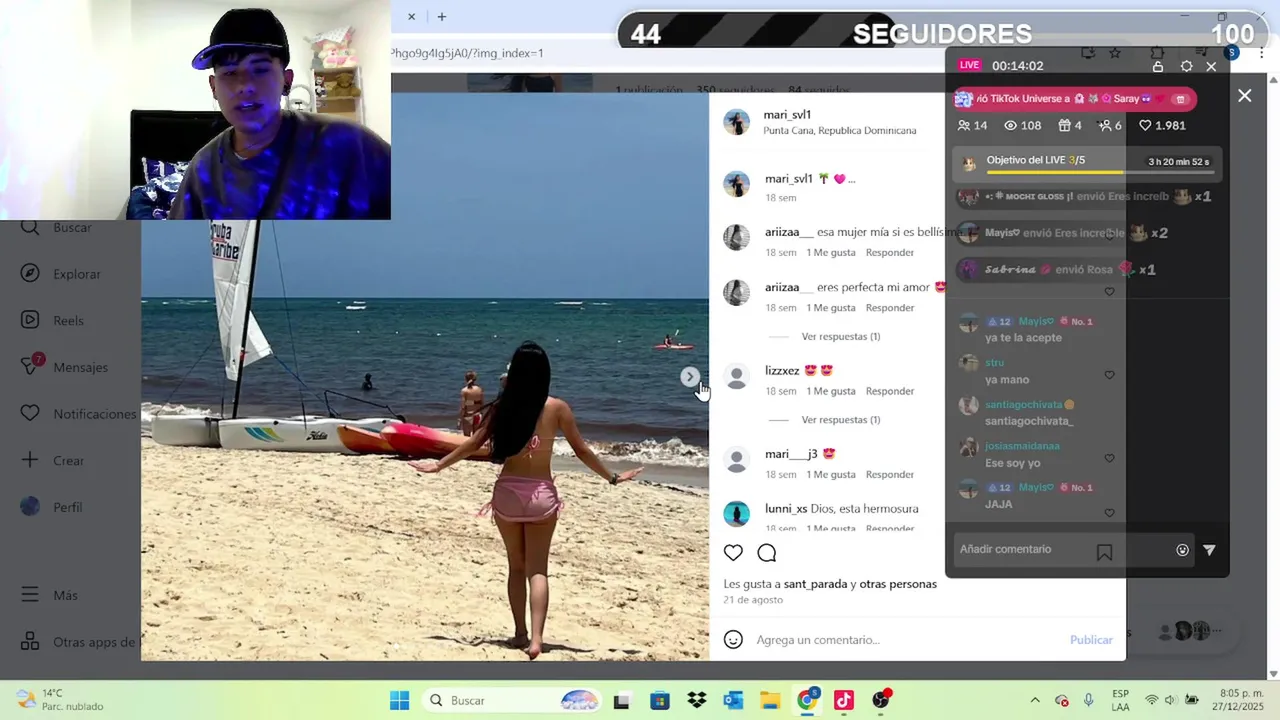The image size is (1280, 720).
Task: Open emoji picker in the Instagram comment box
Action: [x=733, y=640]
